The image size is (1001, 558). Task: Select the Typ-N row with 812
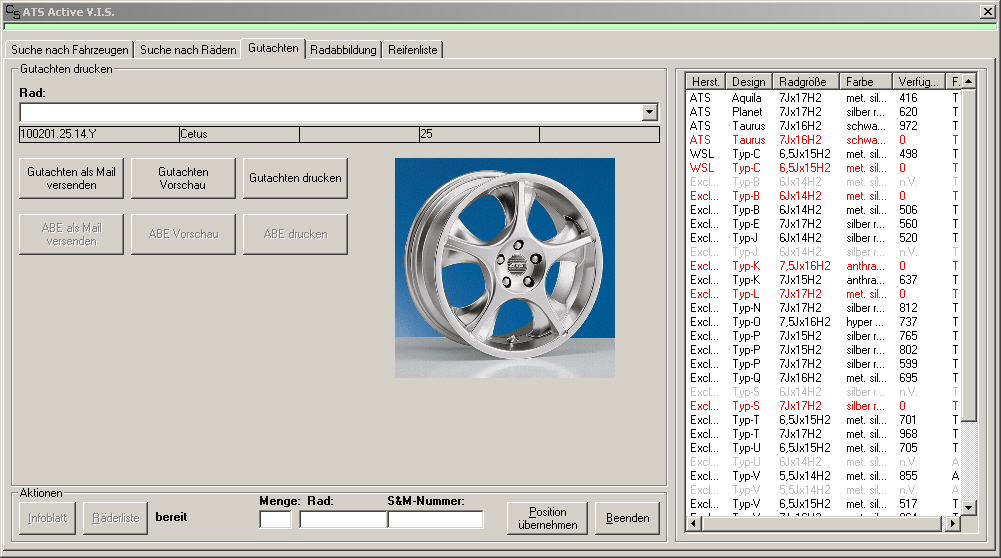click(824, 308)
